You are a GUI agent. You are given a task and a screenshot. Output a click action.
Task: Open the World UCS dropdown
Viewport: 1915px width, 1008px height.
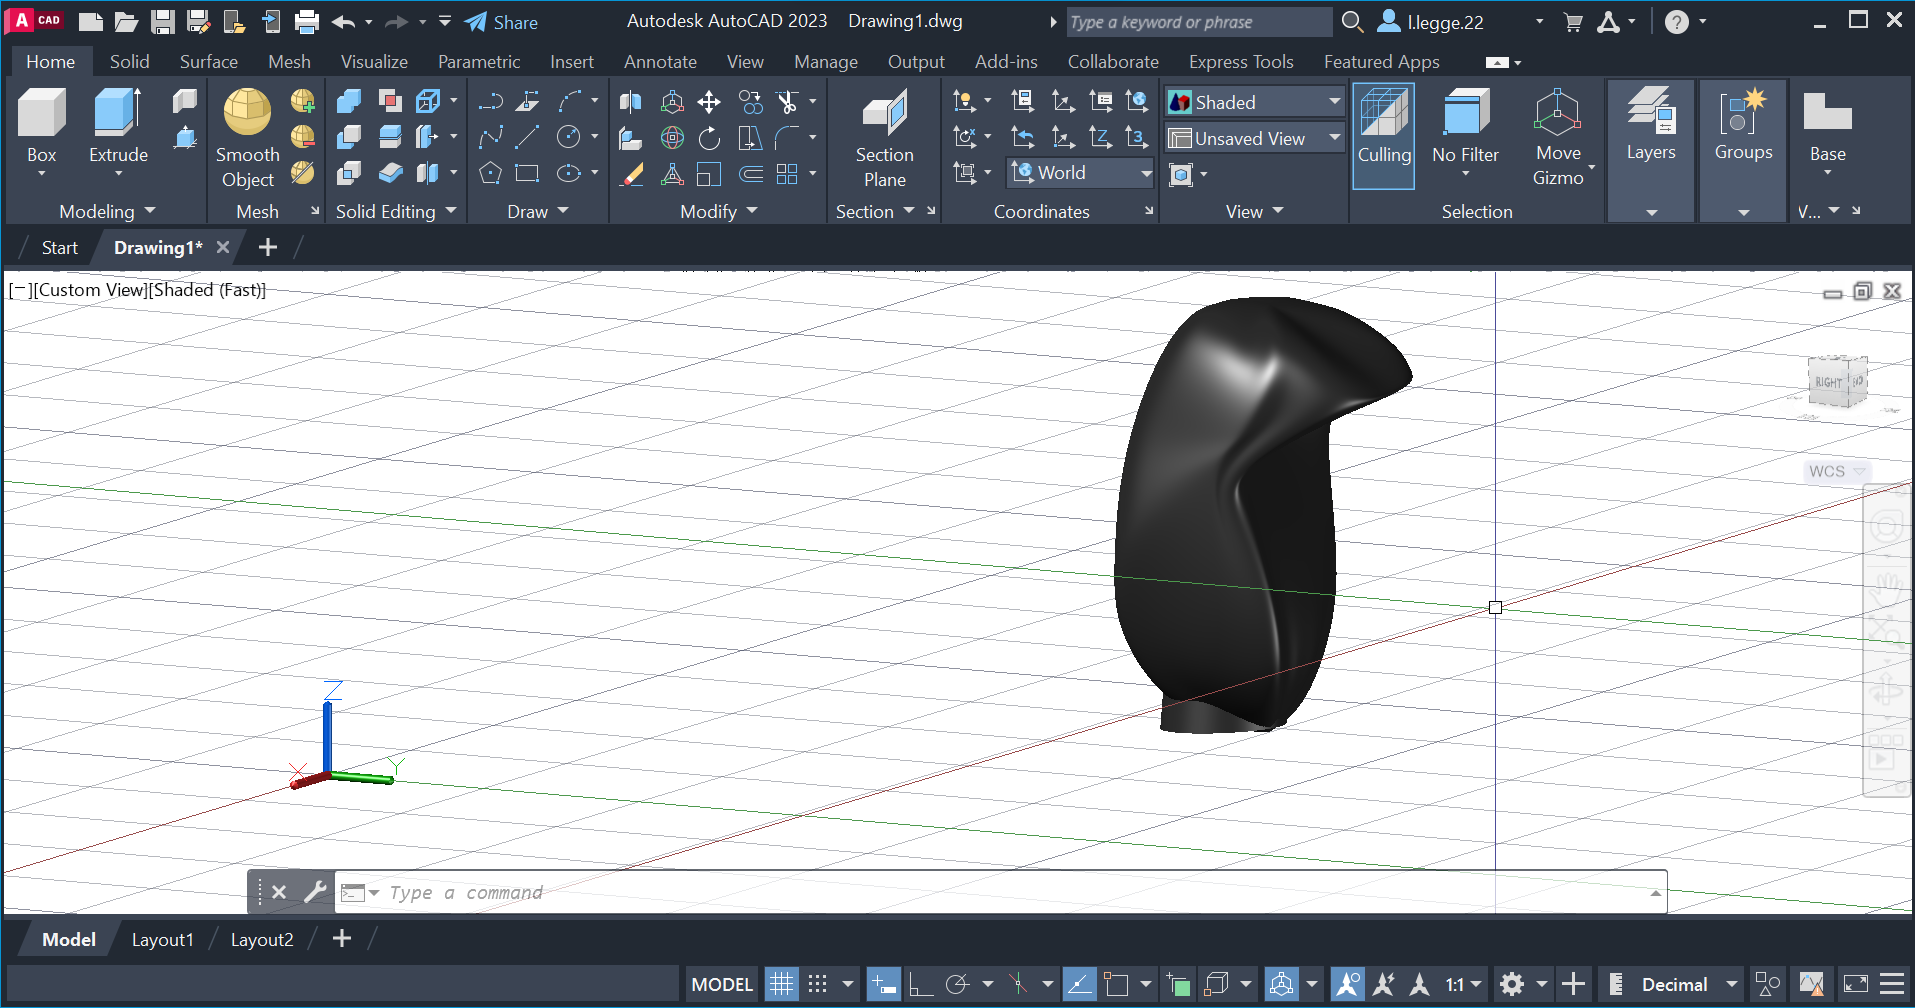tap(1081, 172)
